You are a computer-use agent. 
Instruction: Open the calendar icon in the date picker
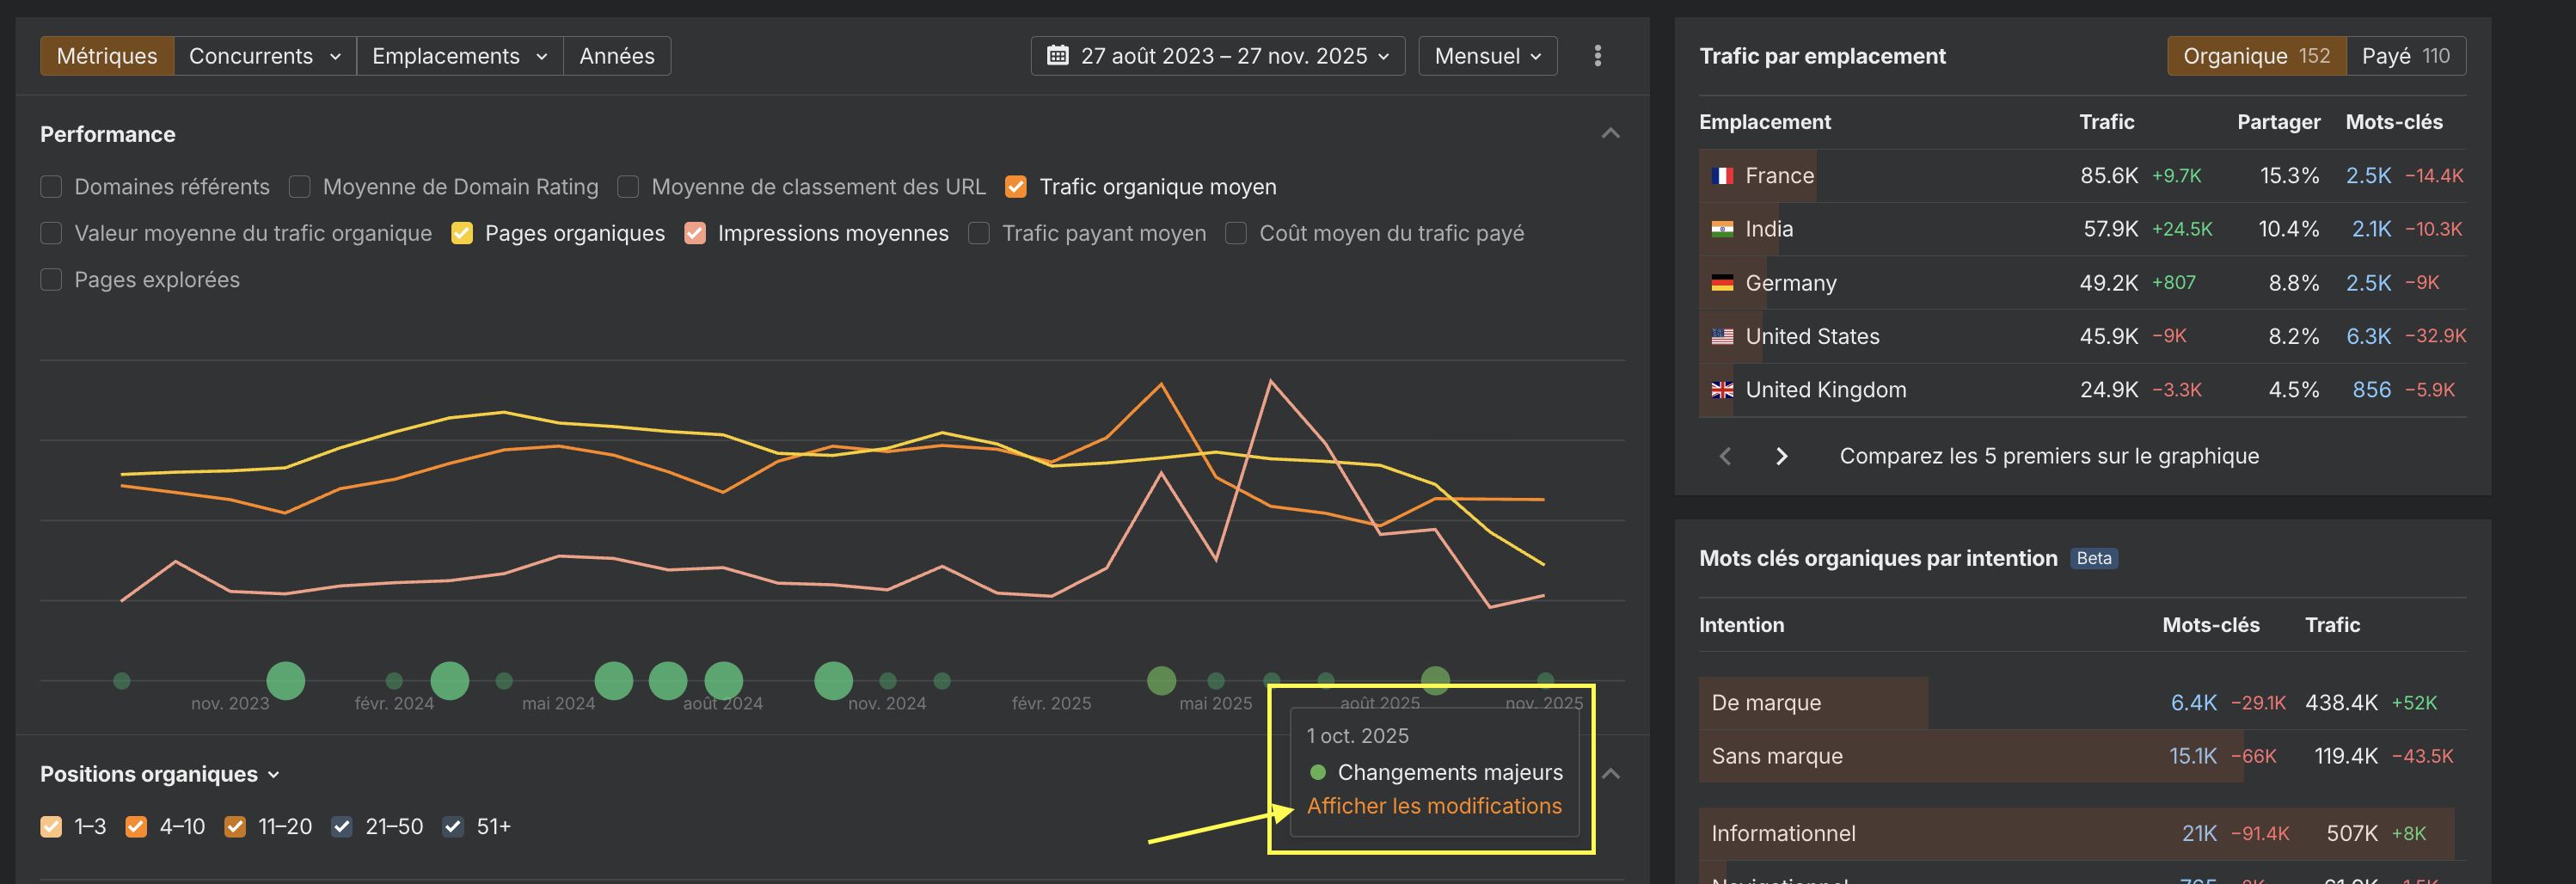(x=1058, y=56)
